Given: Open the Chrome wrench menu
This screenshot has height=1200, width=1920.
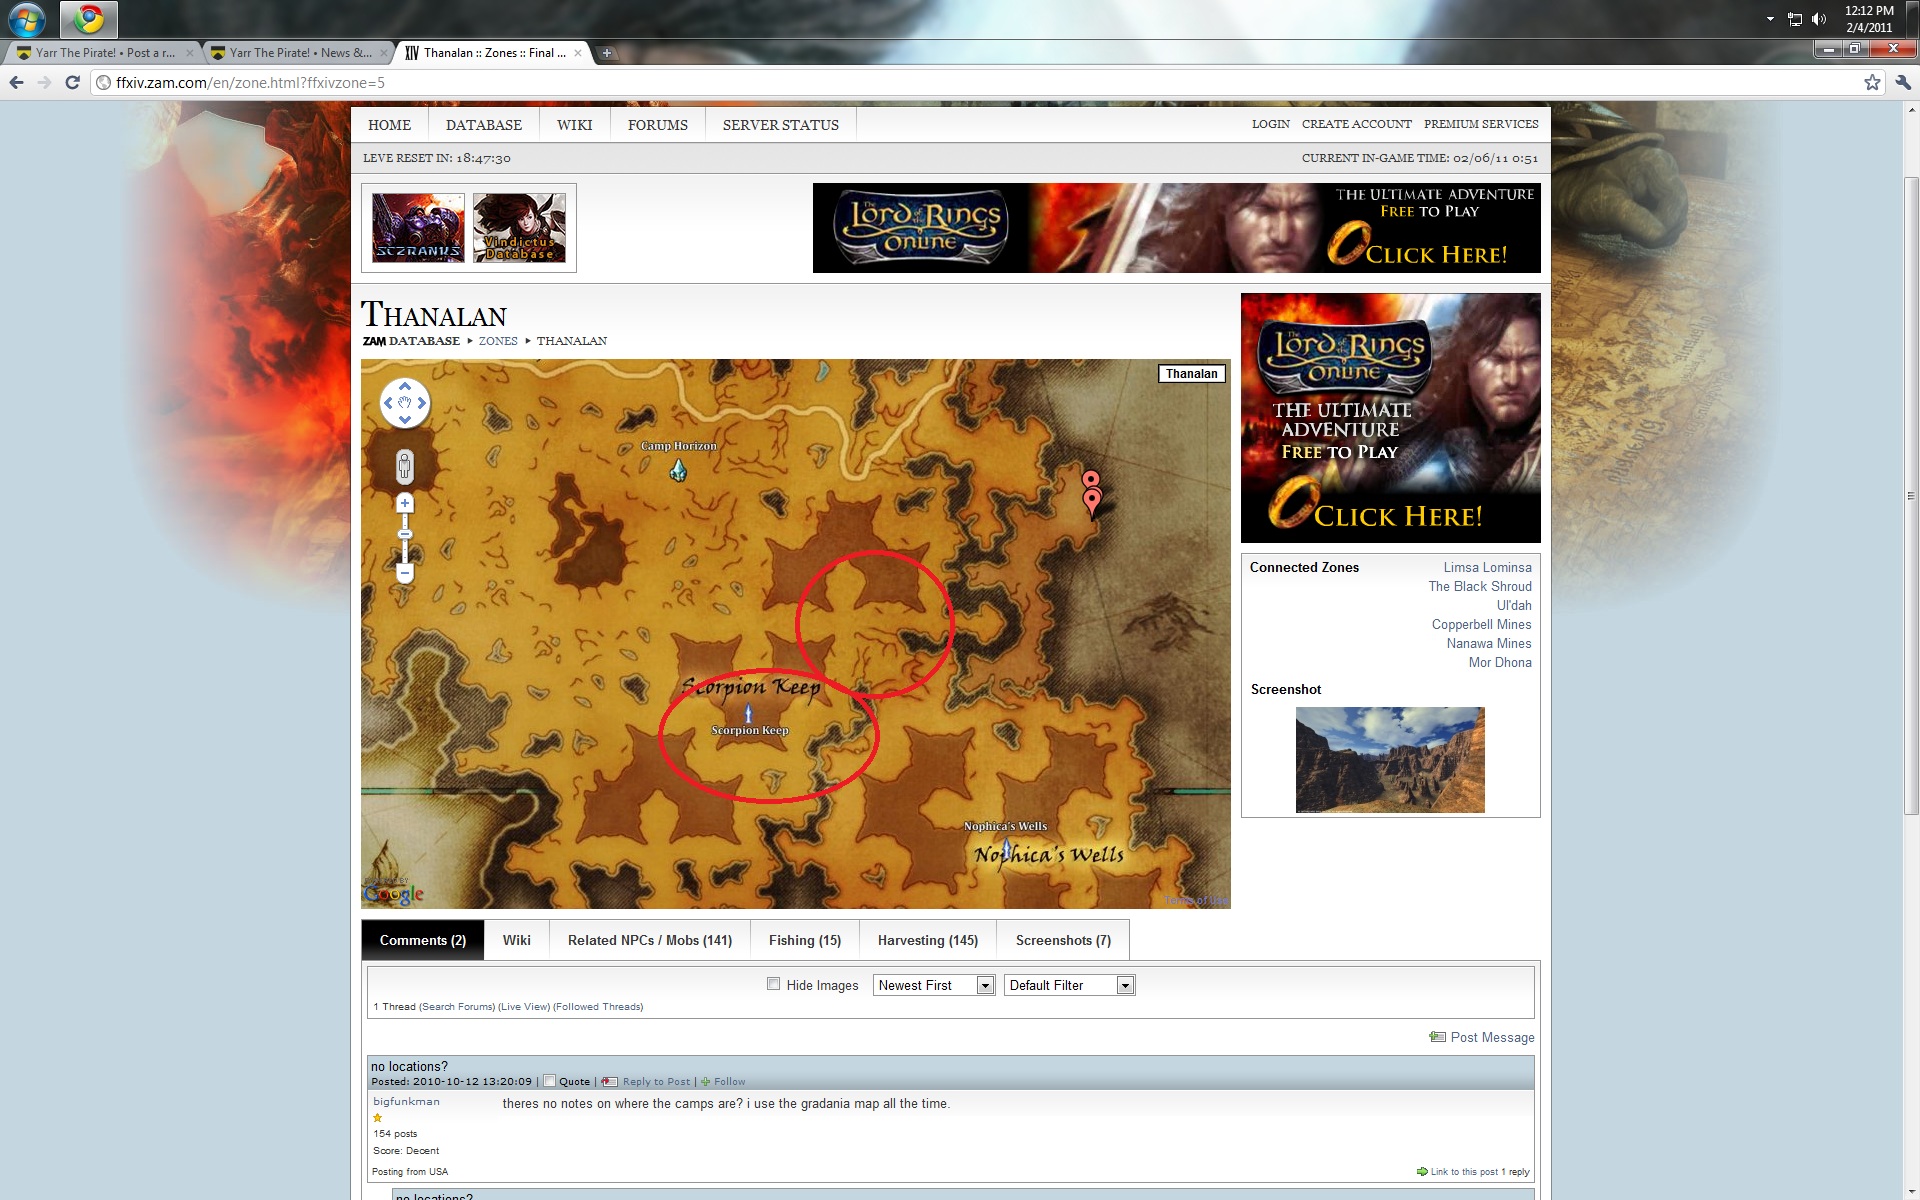Looking at the screenshot, I should 1901,83.
